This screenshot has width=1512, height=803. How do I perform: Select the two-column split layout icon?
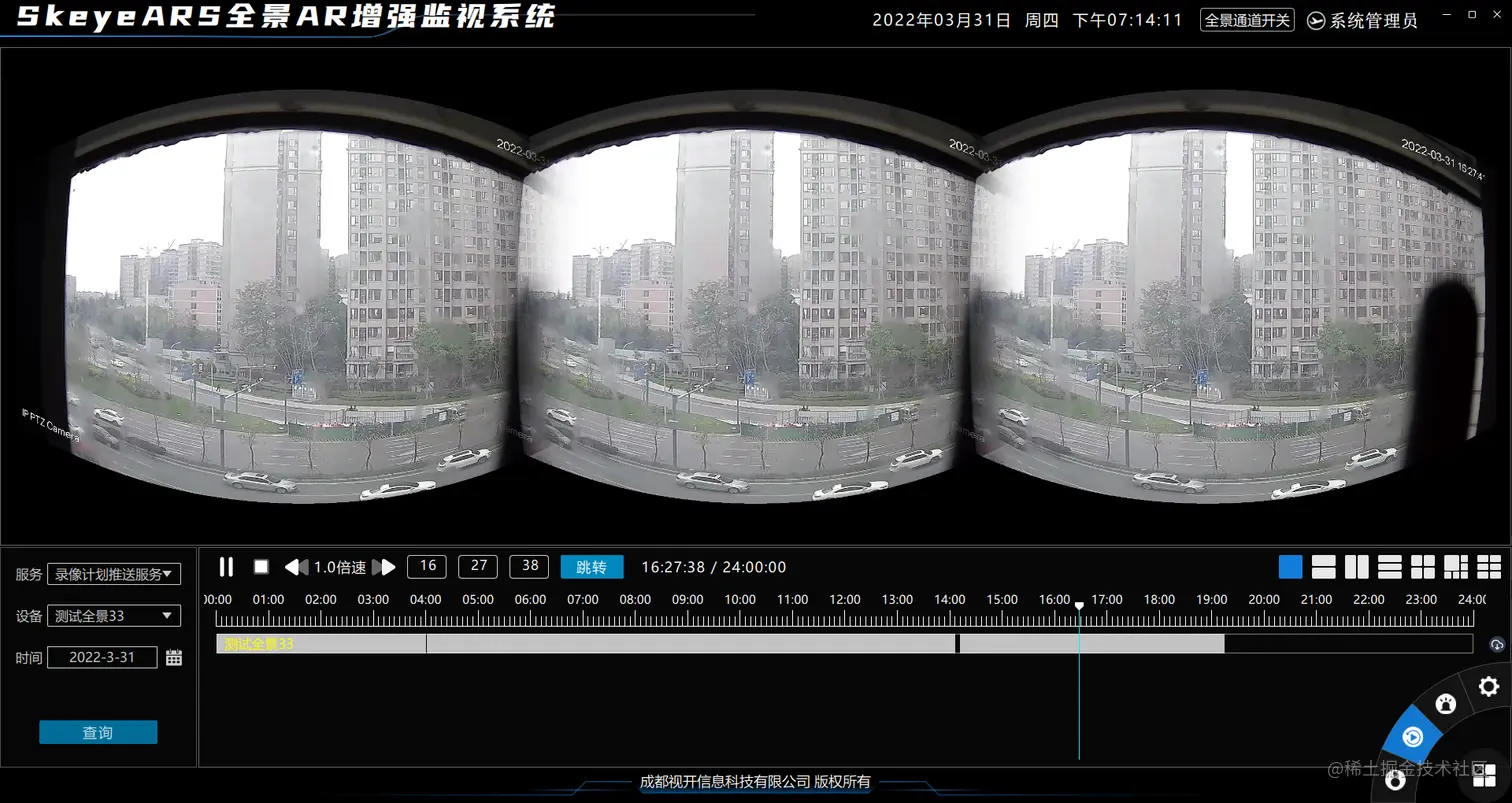pyautogui.click(x=1356, y=567)
